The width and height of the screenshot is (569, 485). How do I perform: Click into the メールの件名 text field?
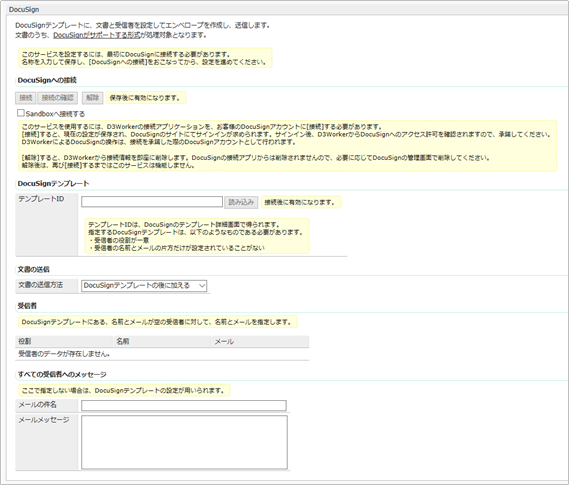coord(184,405)
